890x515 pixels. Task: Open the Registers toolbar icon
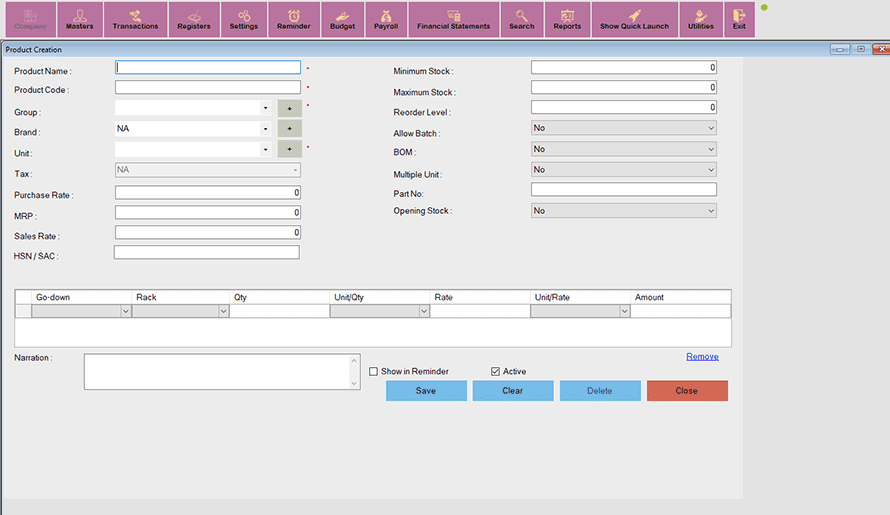coord(194,19)
